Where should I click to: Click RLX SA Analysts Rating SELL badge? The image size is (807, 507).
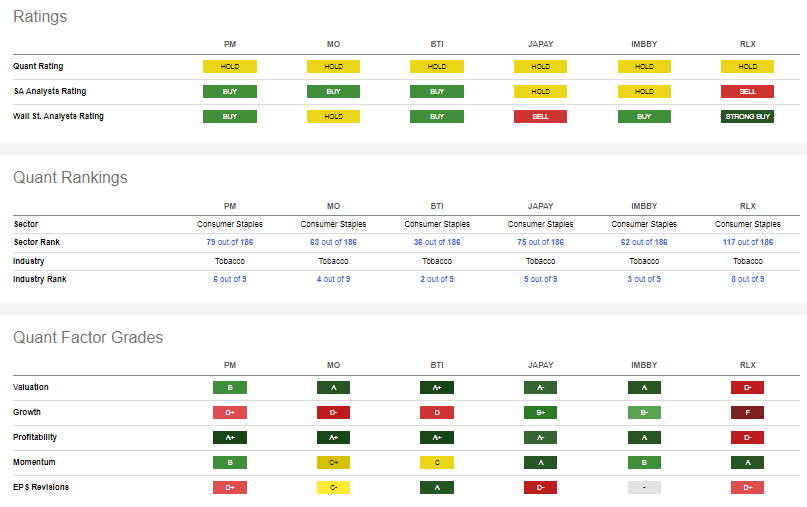747,92
